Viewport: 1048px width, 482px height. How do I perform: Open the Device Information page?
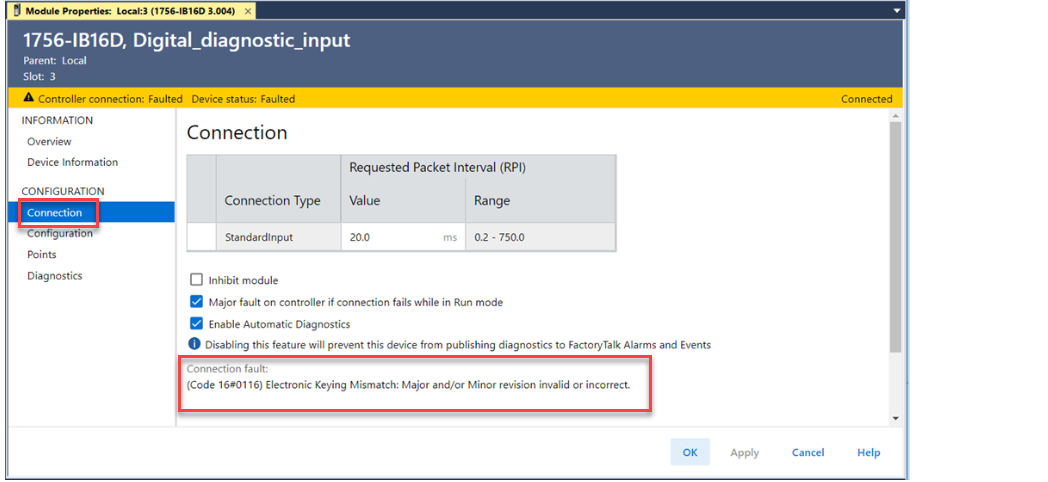click(72, 162)
